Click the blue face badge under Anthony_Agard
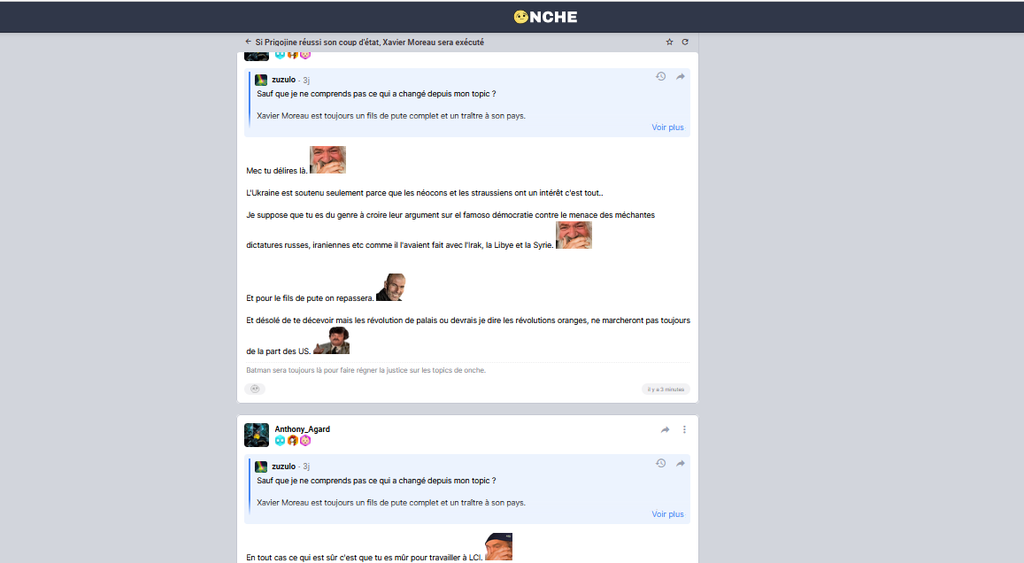The height and width of the screenshot is (563, 1024). [280, 441]
